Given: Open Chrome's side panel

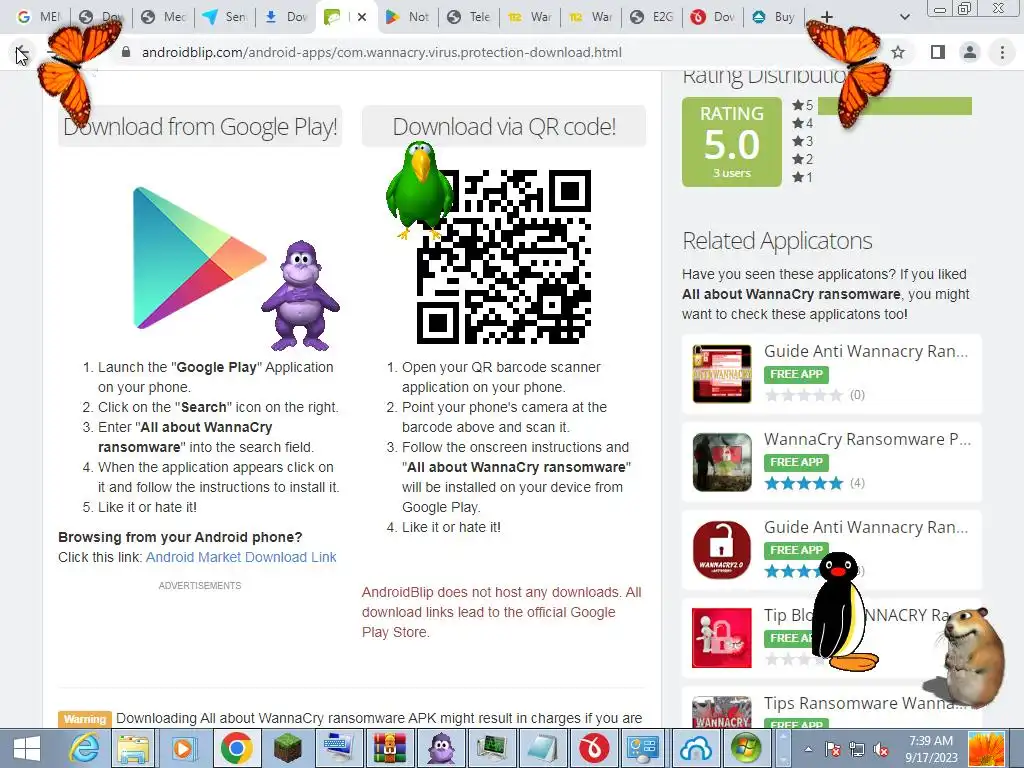Looking at the screenshot, I should (x=938, y=52).
